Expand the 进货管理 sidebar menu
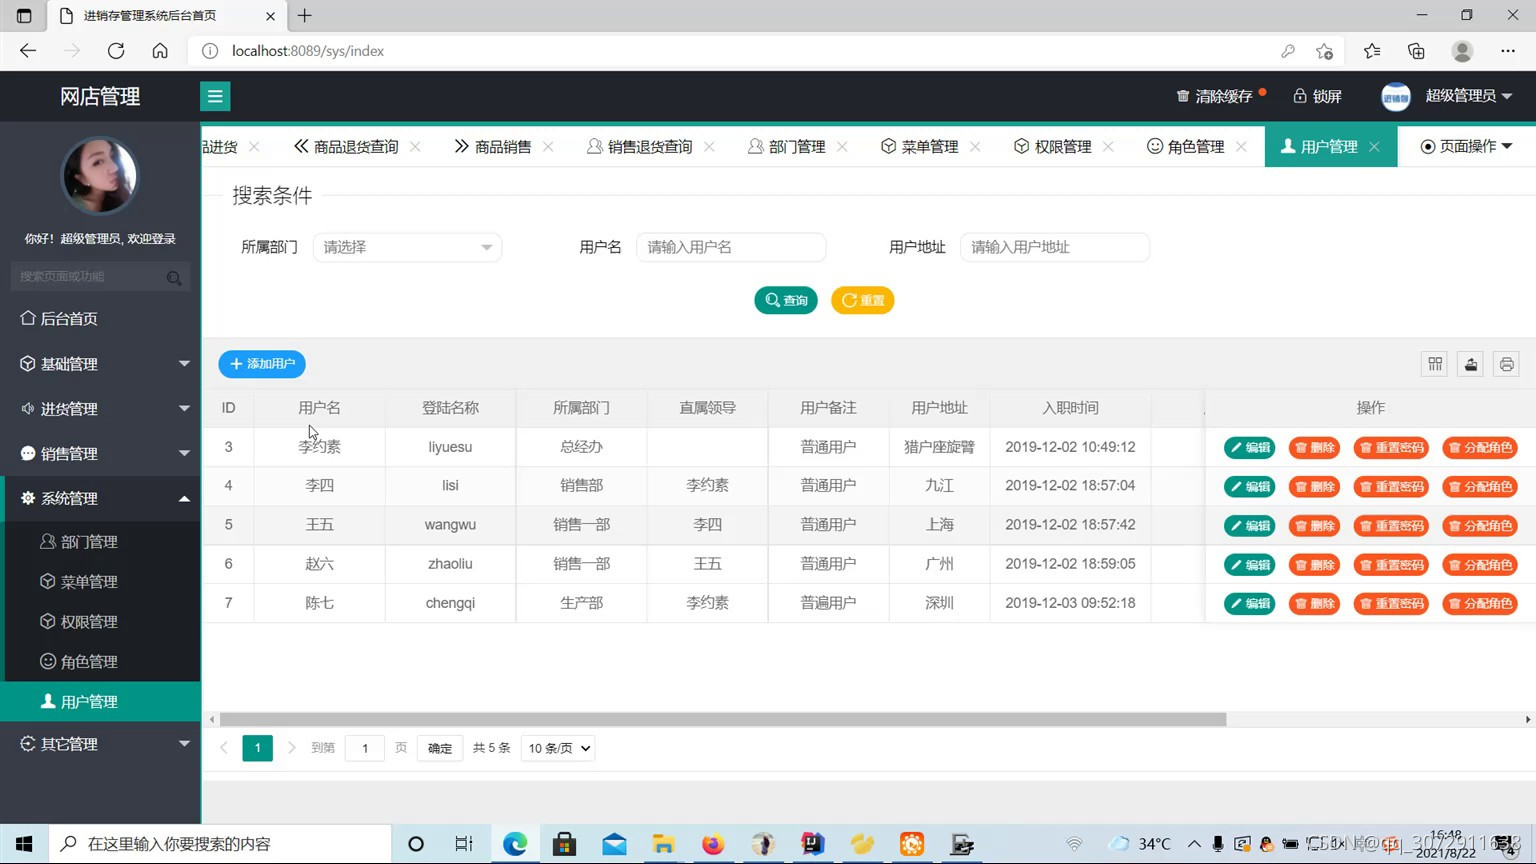This screenshot has height=864, width=1536. pos(100,408)
